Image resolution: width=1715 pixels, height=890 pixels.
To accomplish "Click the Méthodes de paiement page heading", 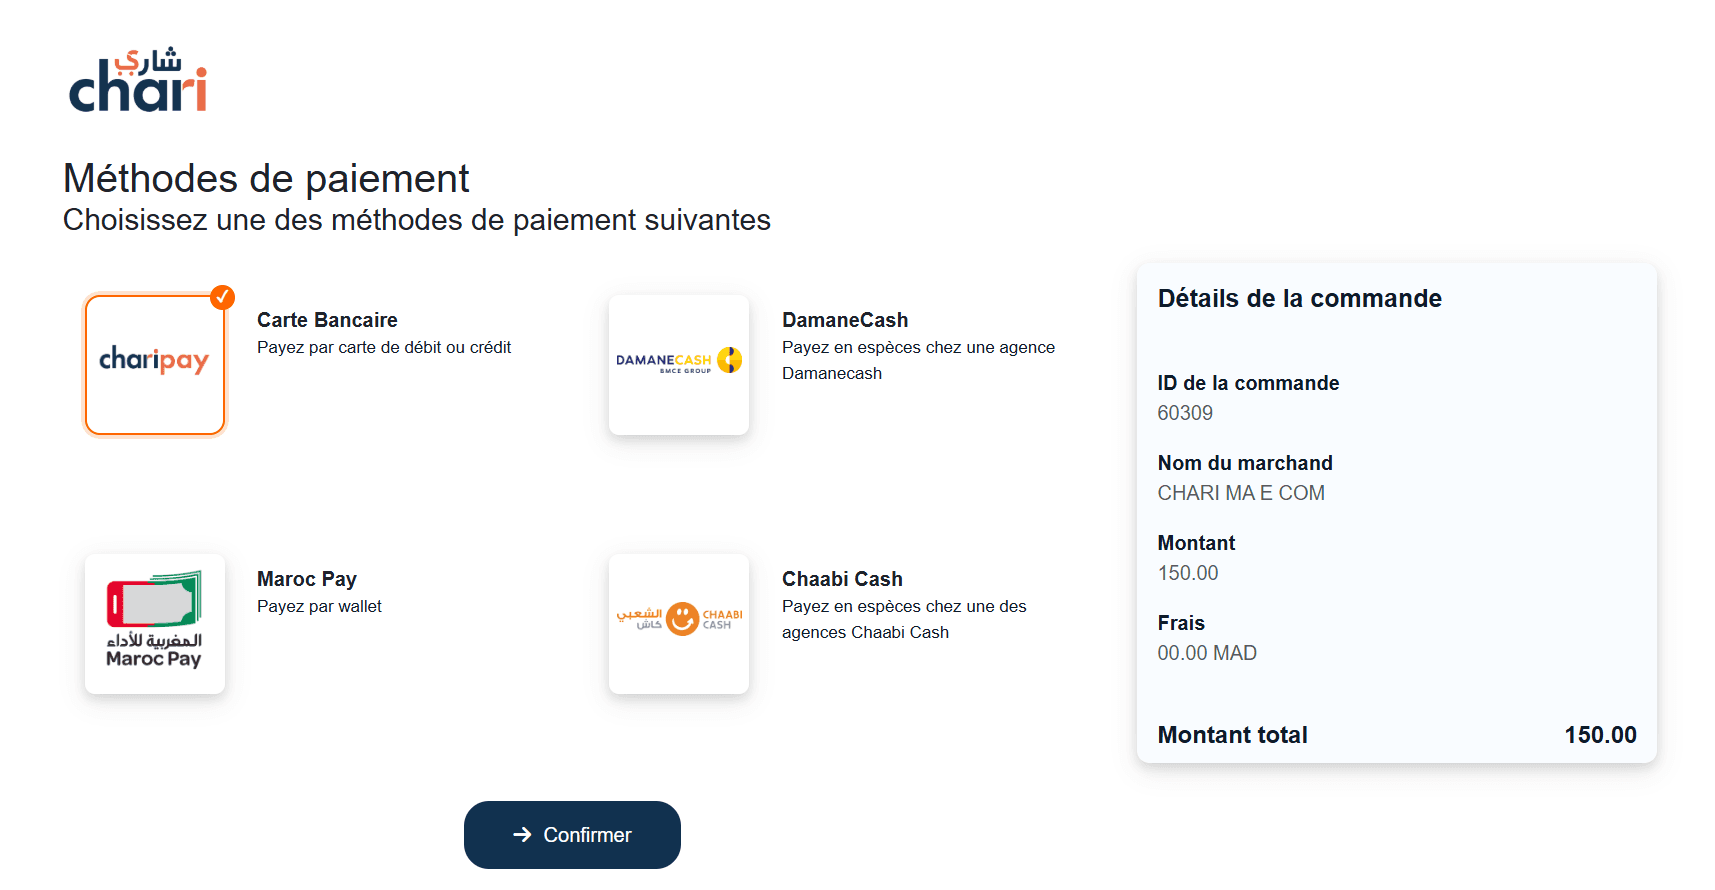I will pos(266,178).
